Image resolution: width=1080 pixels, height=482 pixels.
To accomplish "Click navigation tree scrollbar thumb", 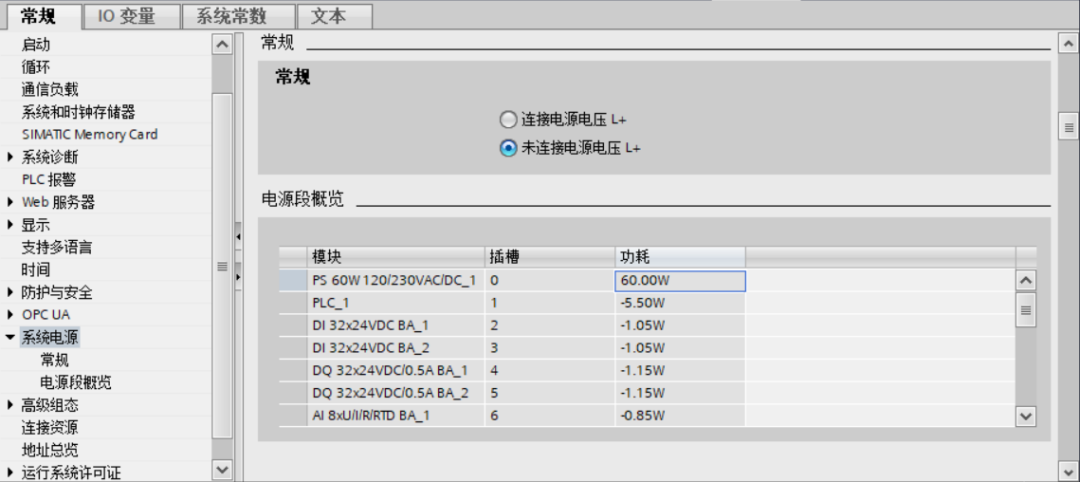I will [222, 266].
